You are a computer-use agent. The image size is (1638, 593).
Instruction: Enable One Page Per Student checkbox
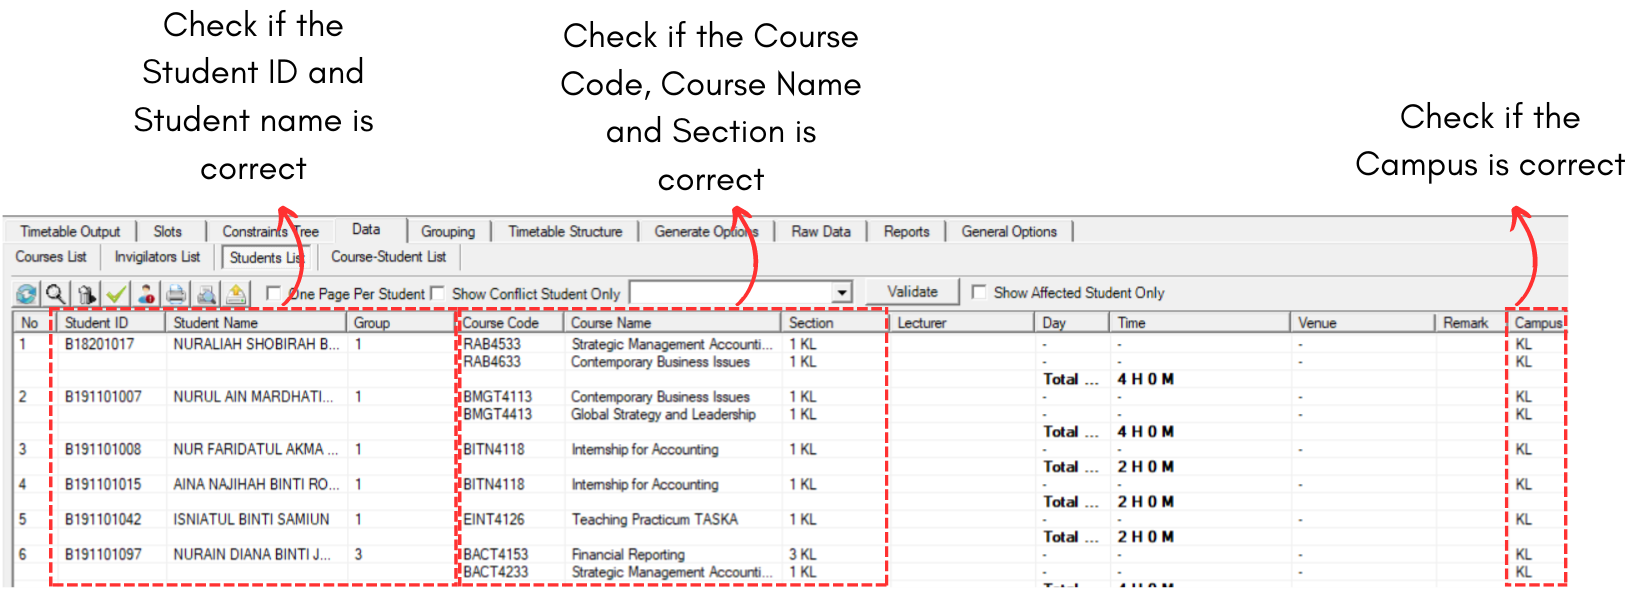pyautogui.click(x=273, y=293)
